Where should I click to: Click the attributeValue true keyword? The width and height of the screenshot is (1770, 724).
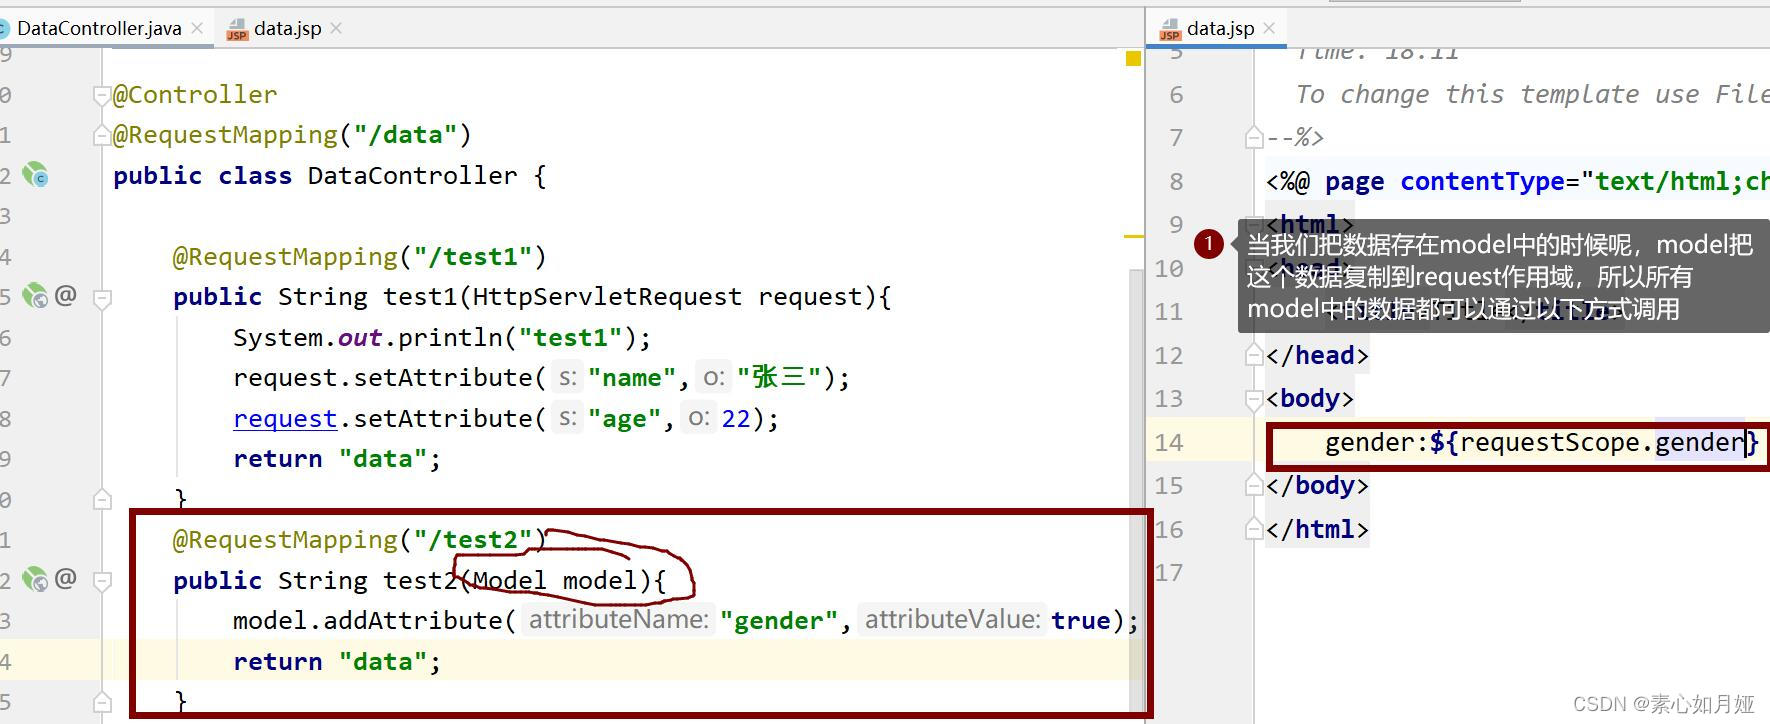click(x=1080, y=621)
